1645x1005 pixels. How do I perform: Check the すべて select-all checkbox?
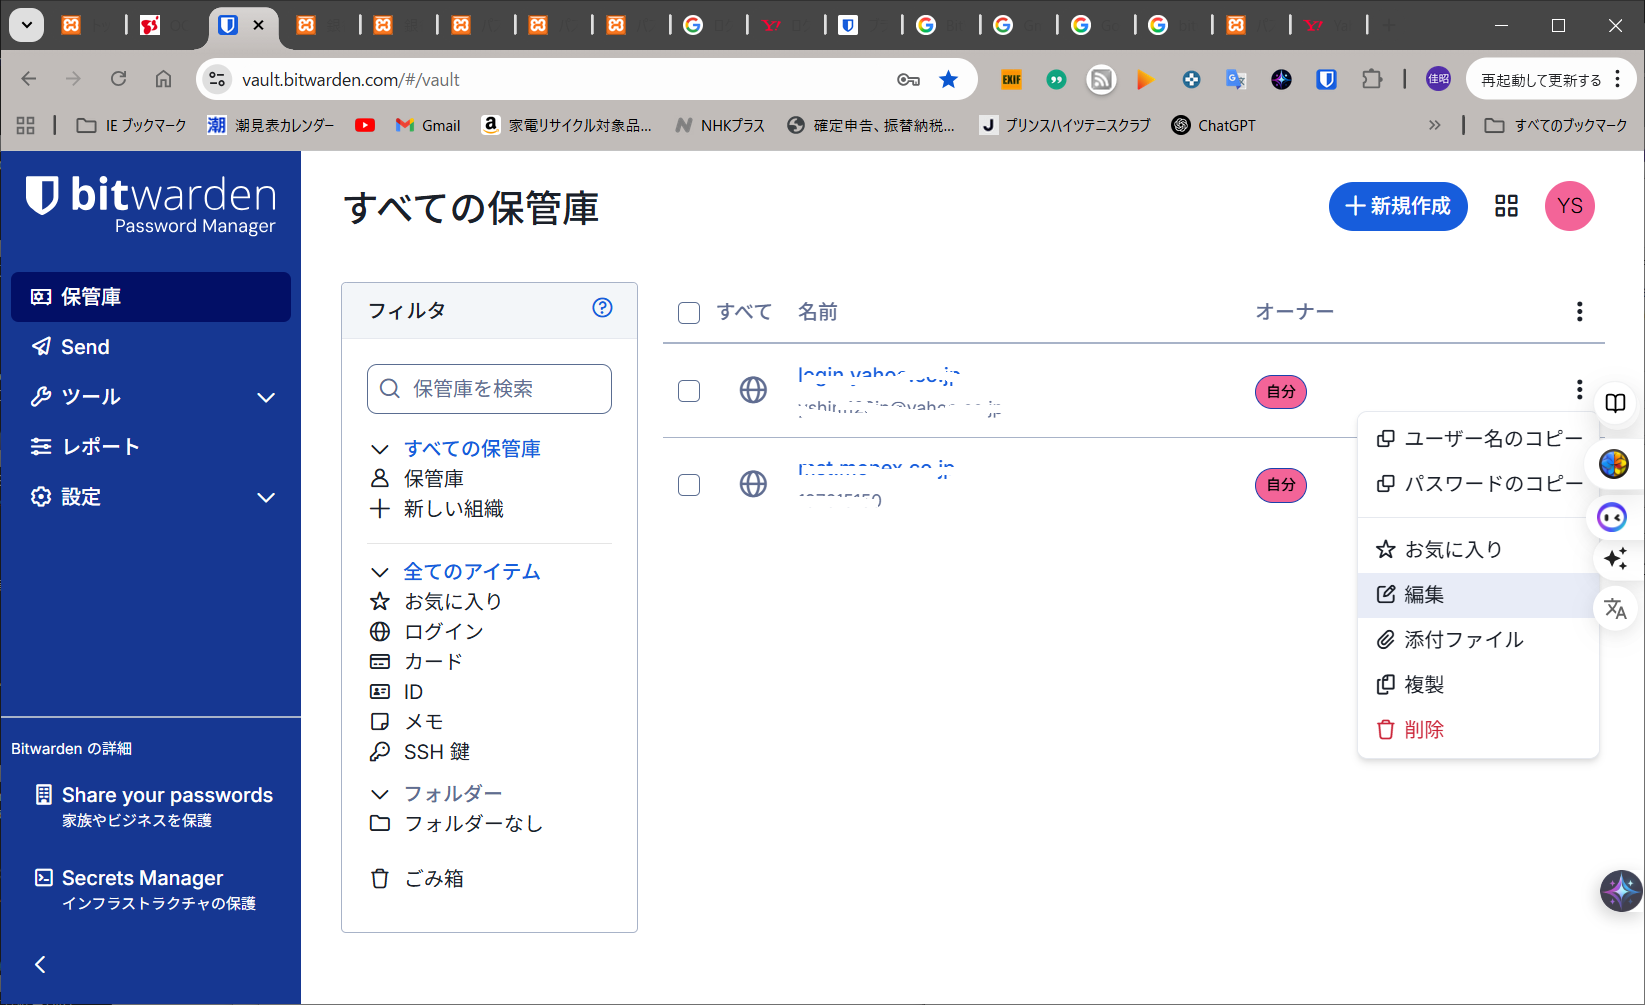click(x=689, y=313)
